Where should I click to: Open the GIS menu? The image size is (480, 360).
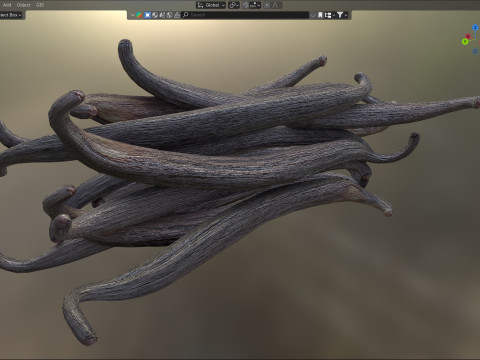pos(40,5)
